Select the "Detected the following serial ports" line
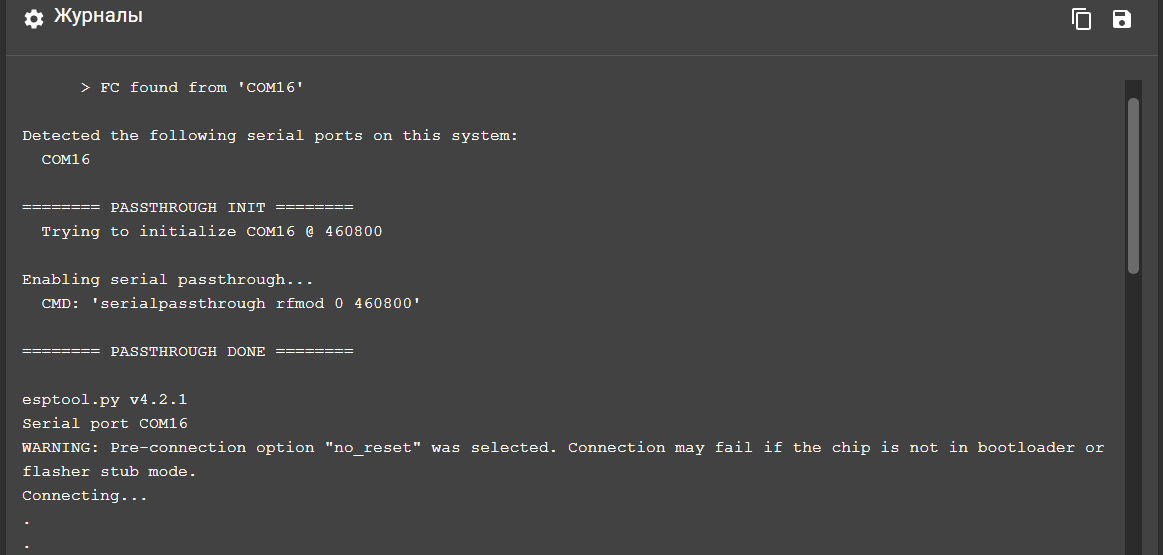Viewport: 1163px width, 555px height. tap(271, 136)
